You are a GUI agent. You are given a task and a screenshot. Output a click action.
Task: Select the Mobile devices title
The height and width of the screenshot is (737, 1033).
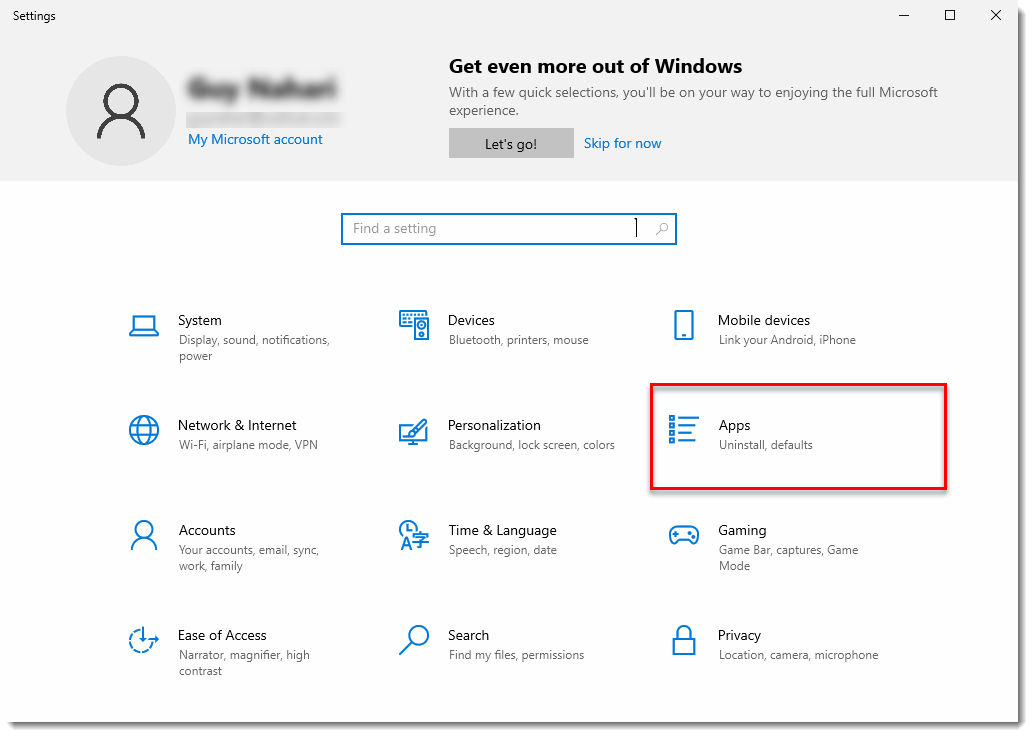pyautogui.click(x=764, y=320)
